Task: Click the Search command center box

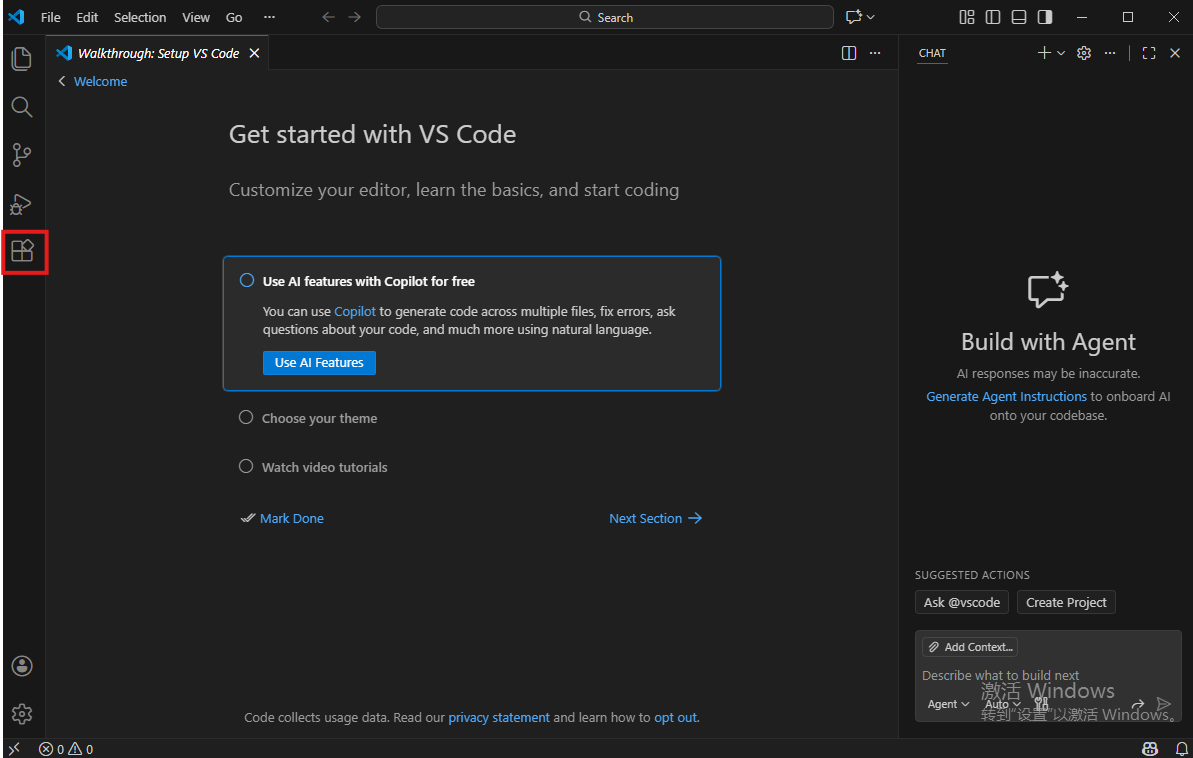Action: [x=604, y=17]
